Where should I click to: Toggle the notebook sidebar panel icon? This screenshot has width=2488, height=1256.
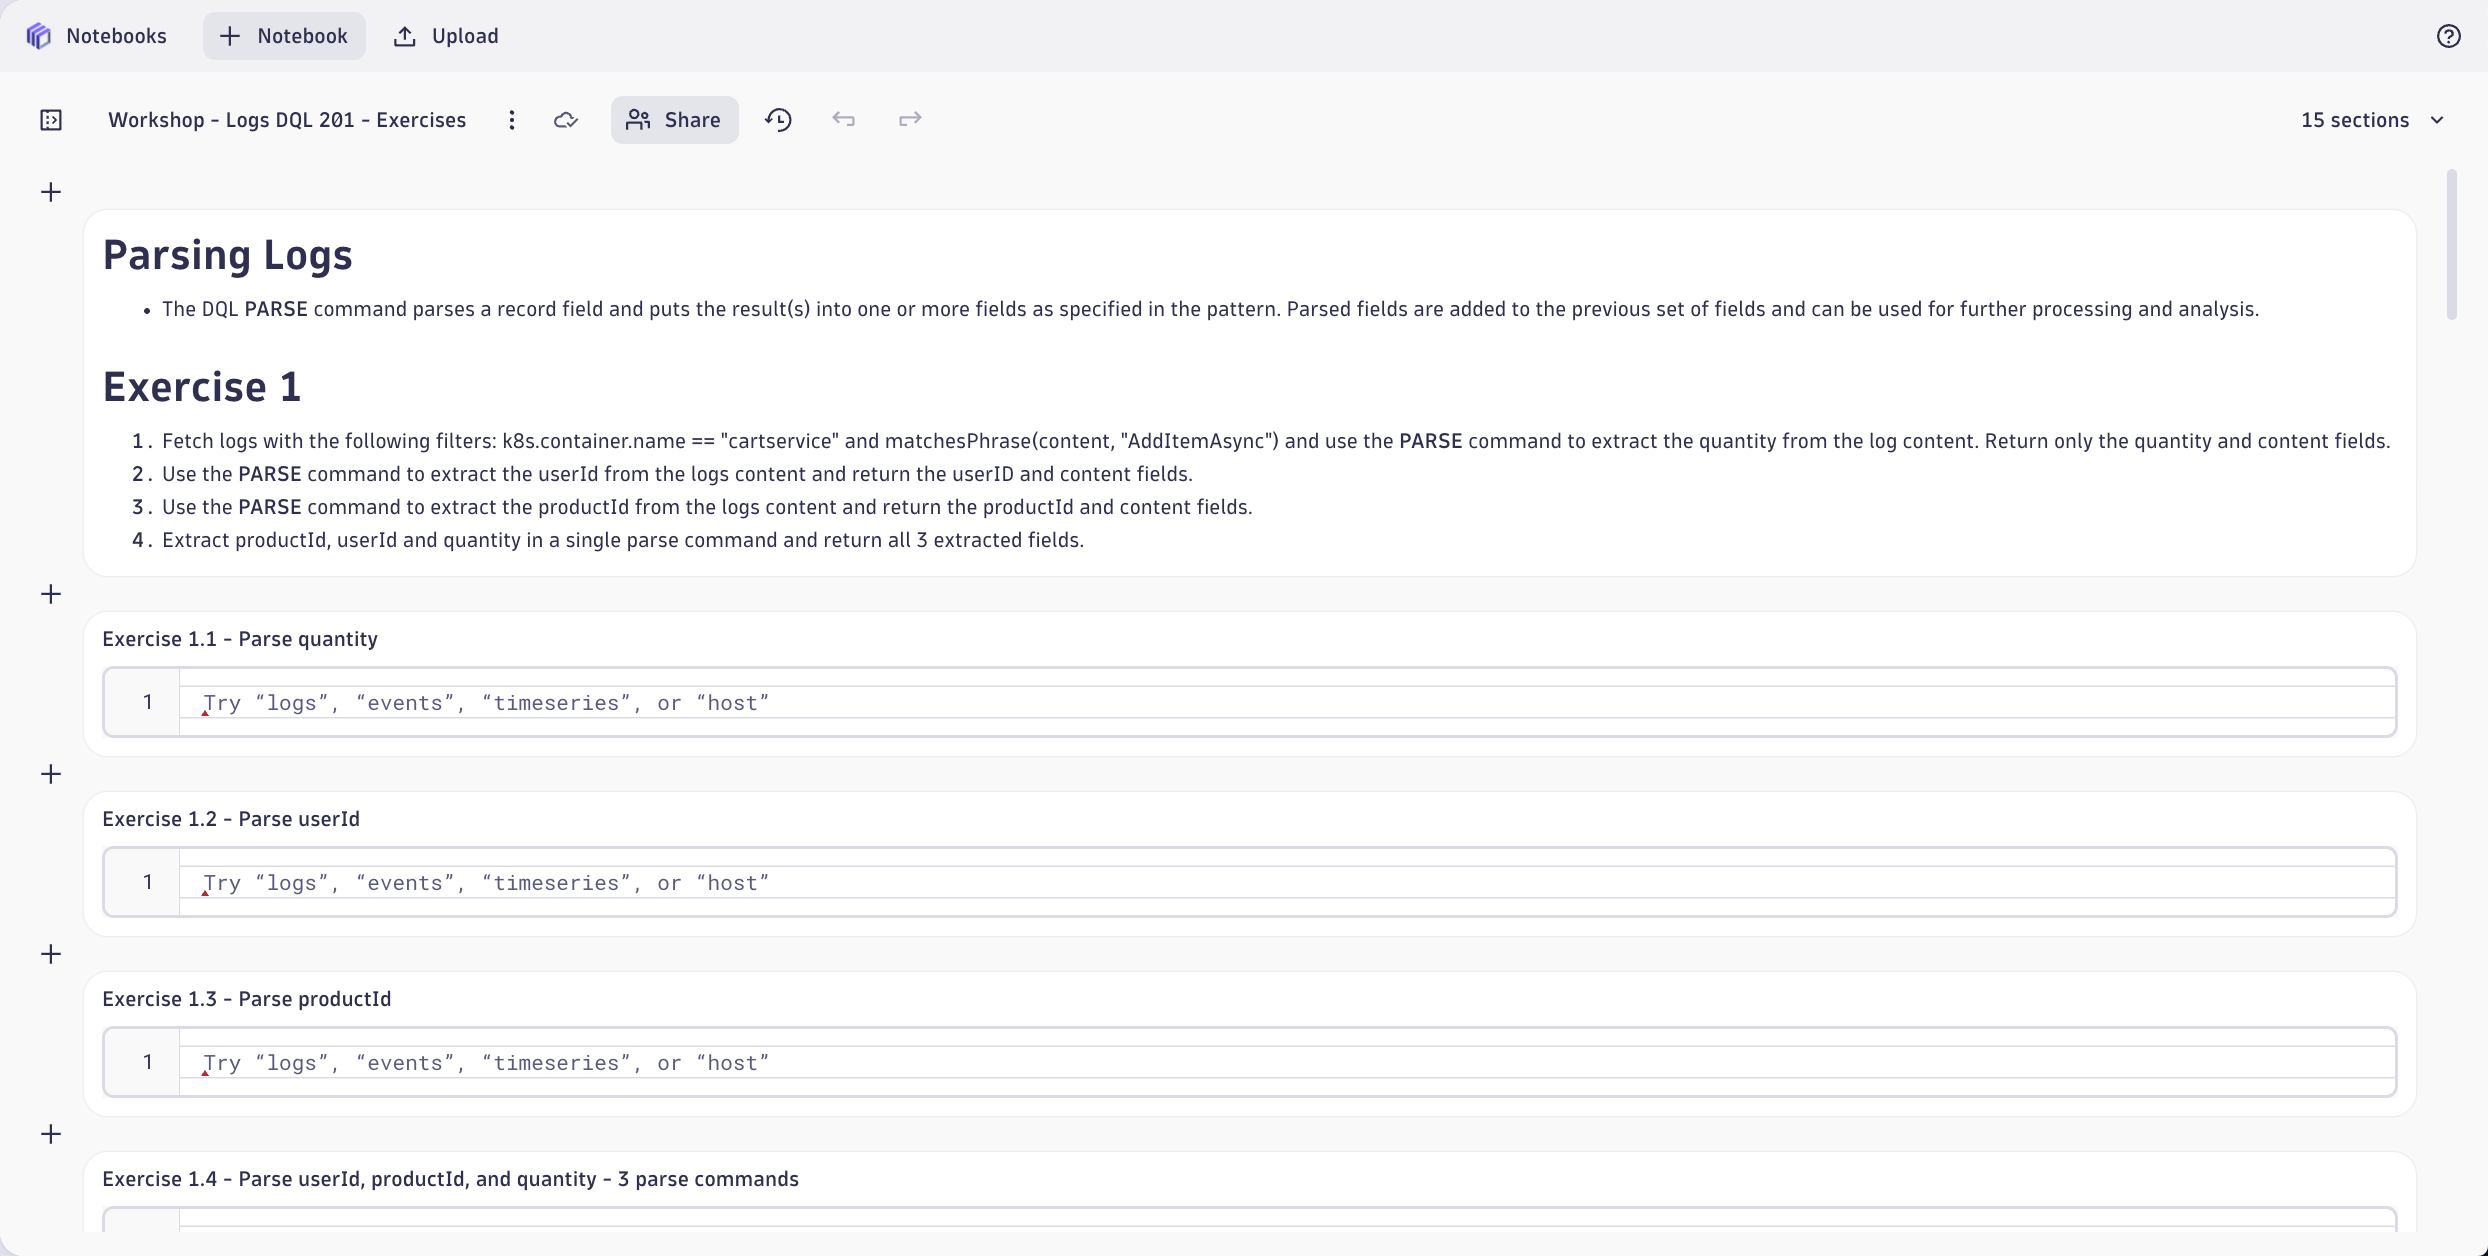pos(51,120)
